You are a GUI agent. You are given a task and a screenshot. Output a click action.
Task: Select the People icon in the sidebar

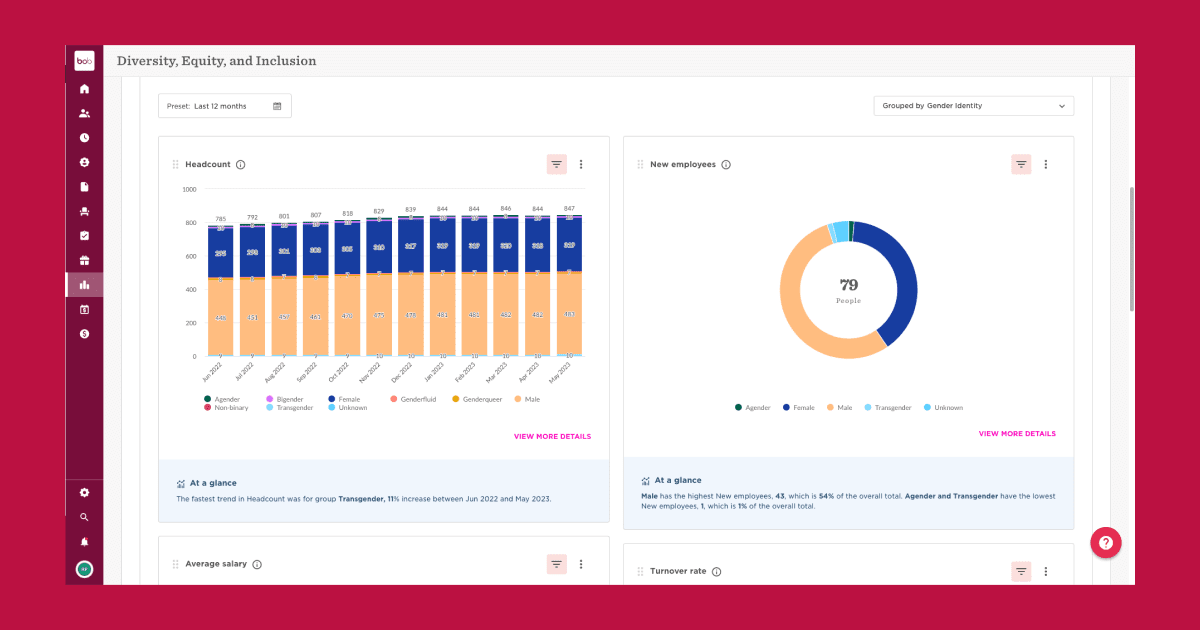(x=84, y=113)
